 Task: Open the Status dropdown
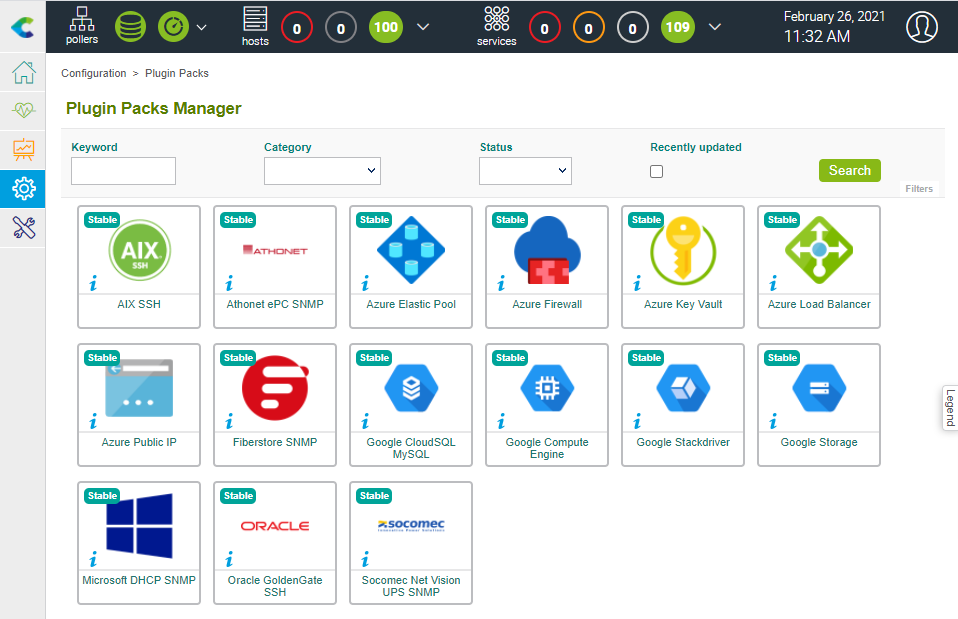525,171
